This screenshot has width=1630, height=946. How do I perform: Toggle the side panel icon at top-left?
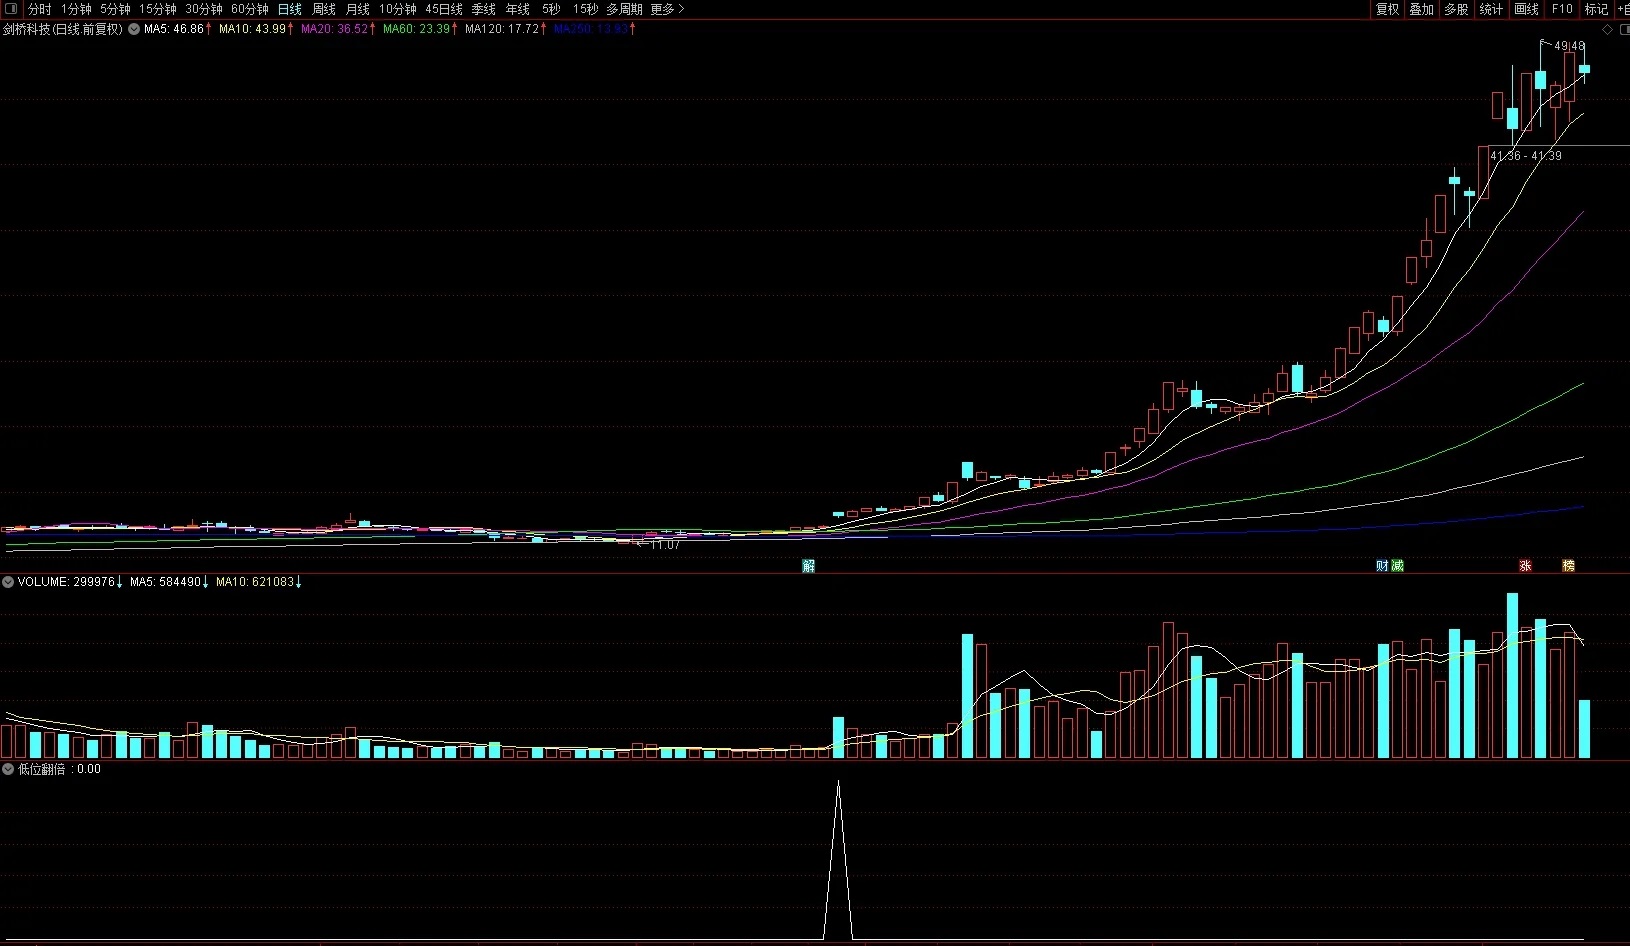pos(11,9)
